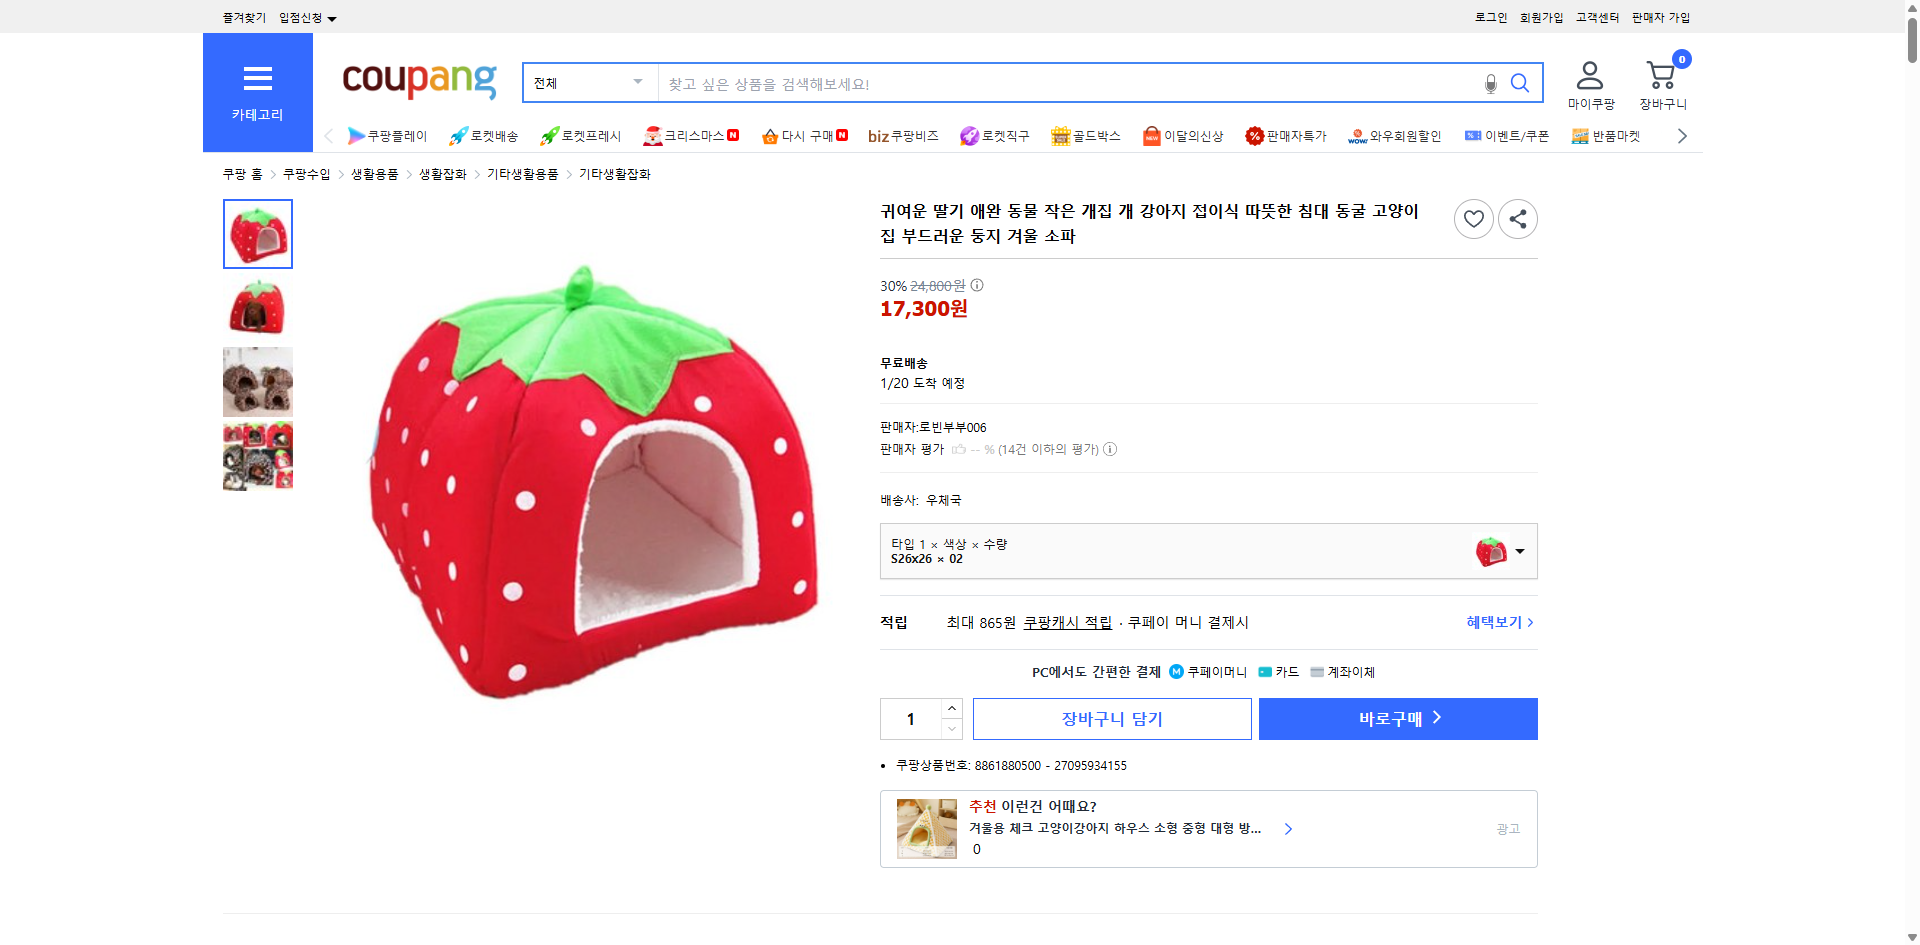This screenshot has width=1920, height=945.
Task: Open the product option selection dropdown
Action: tap(1520, 550)
